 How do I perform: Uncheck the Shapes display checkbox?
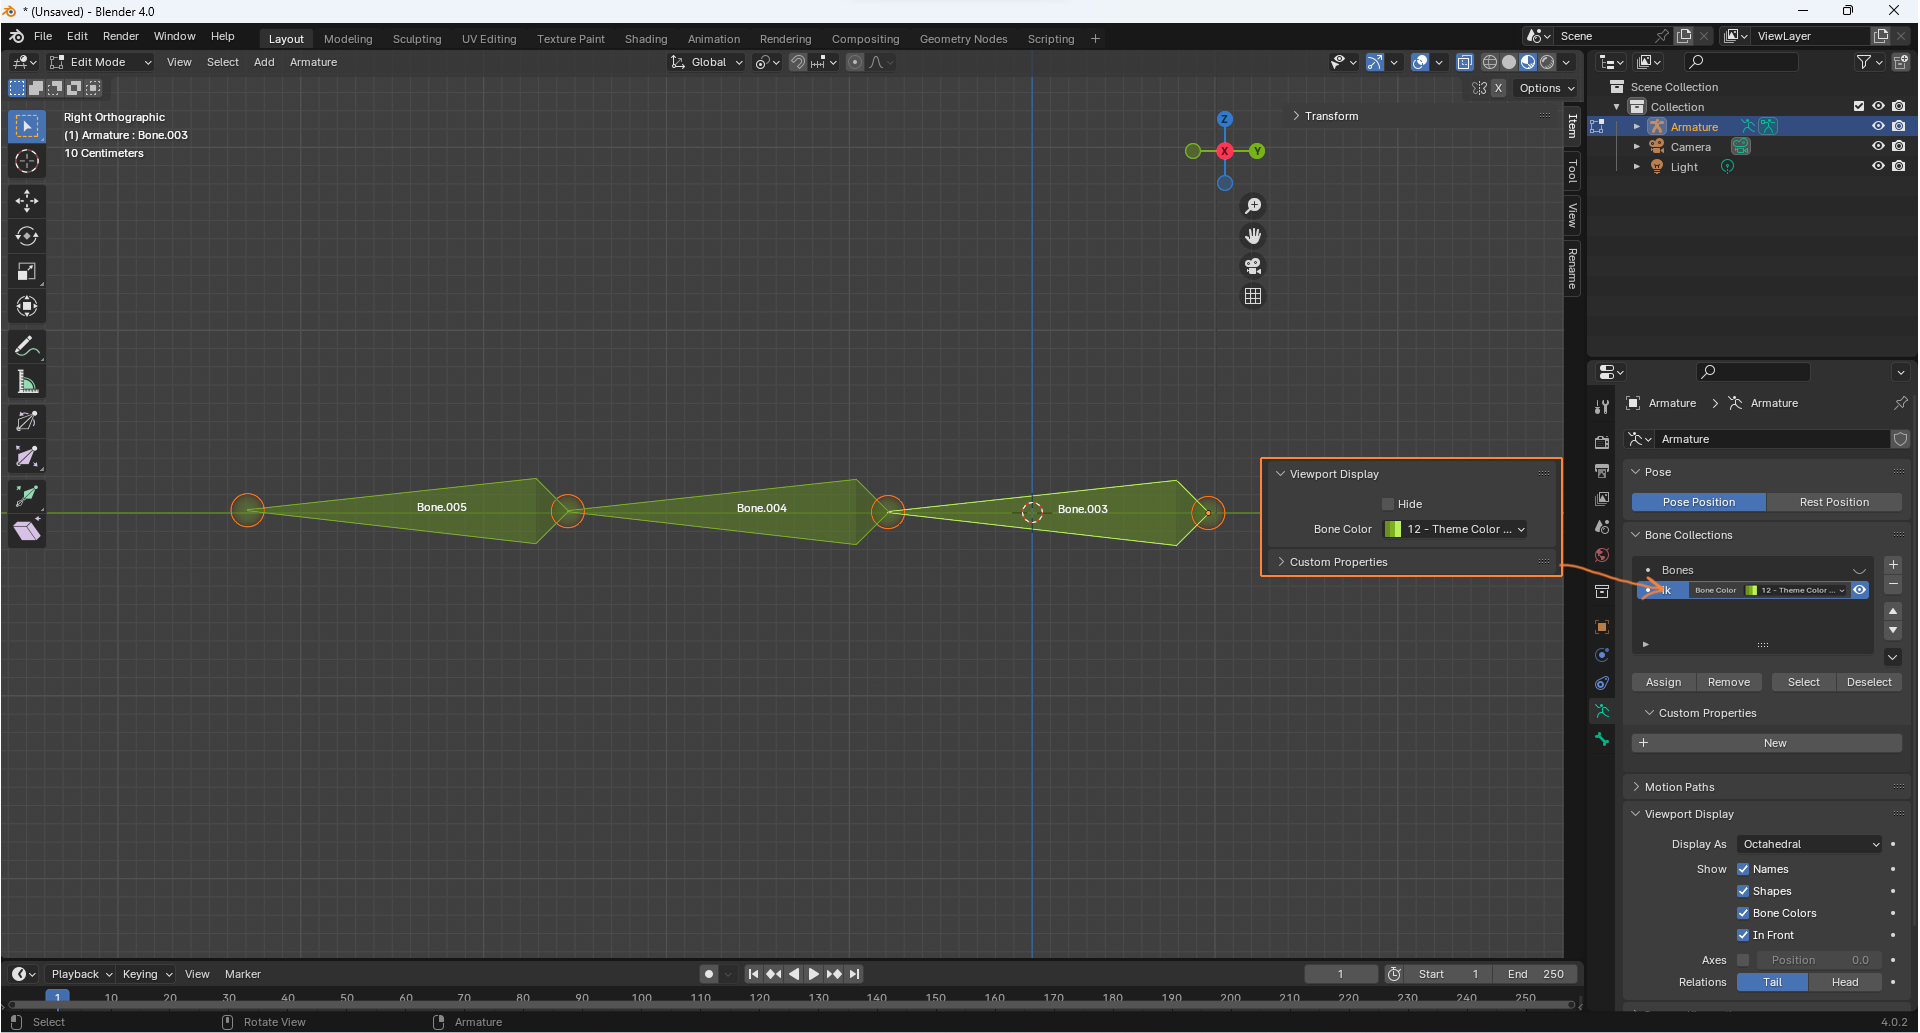(1743, 891)
